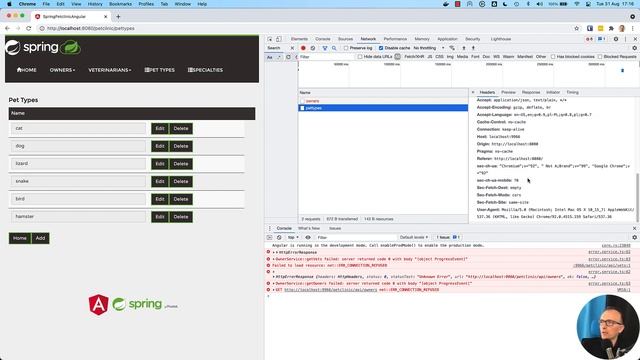Clear the console output
This screenshot has height=360, width=640.
pyautogui.click(x=279, y=238)
